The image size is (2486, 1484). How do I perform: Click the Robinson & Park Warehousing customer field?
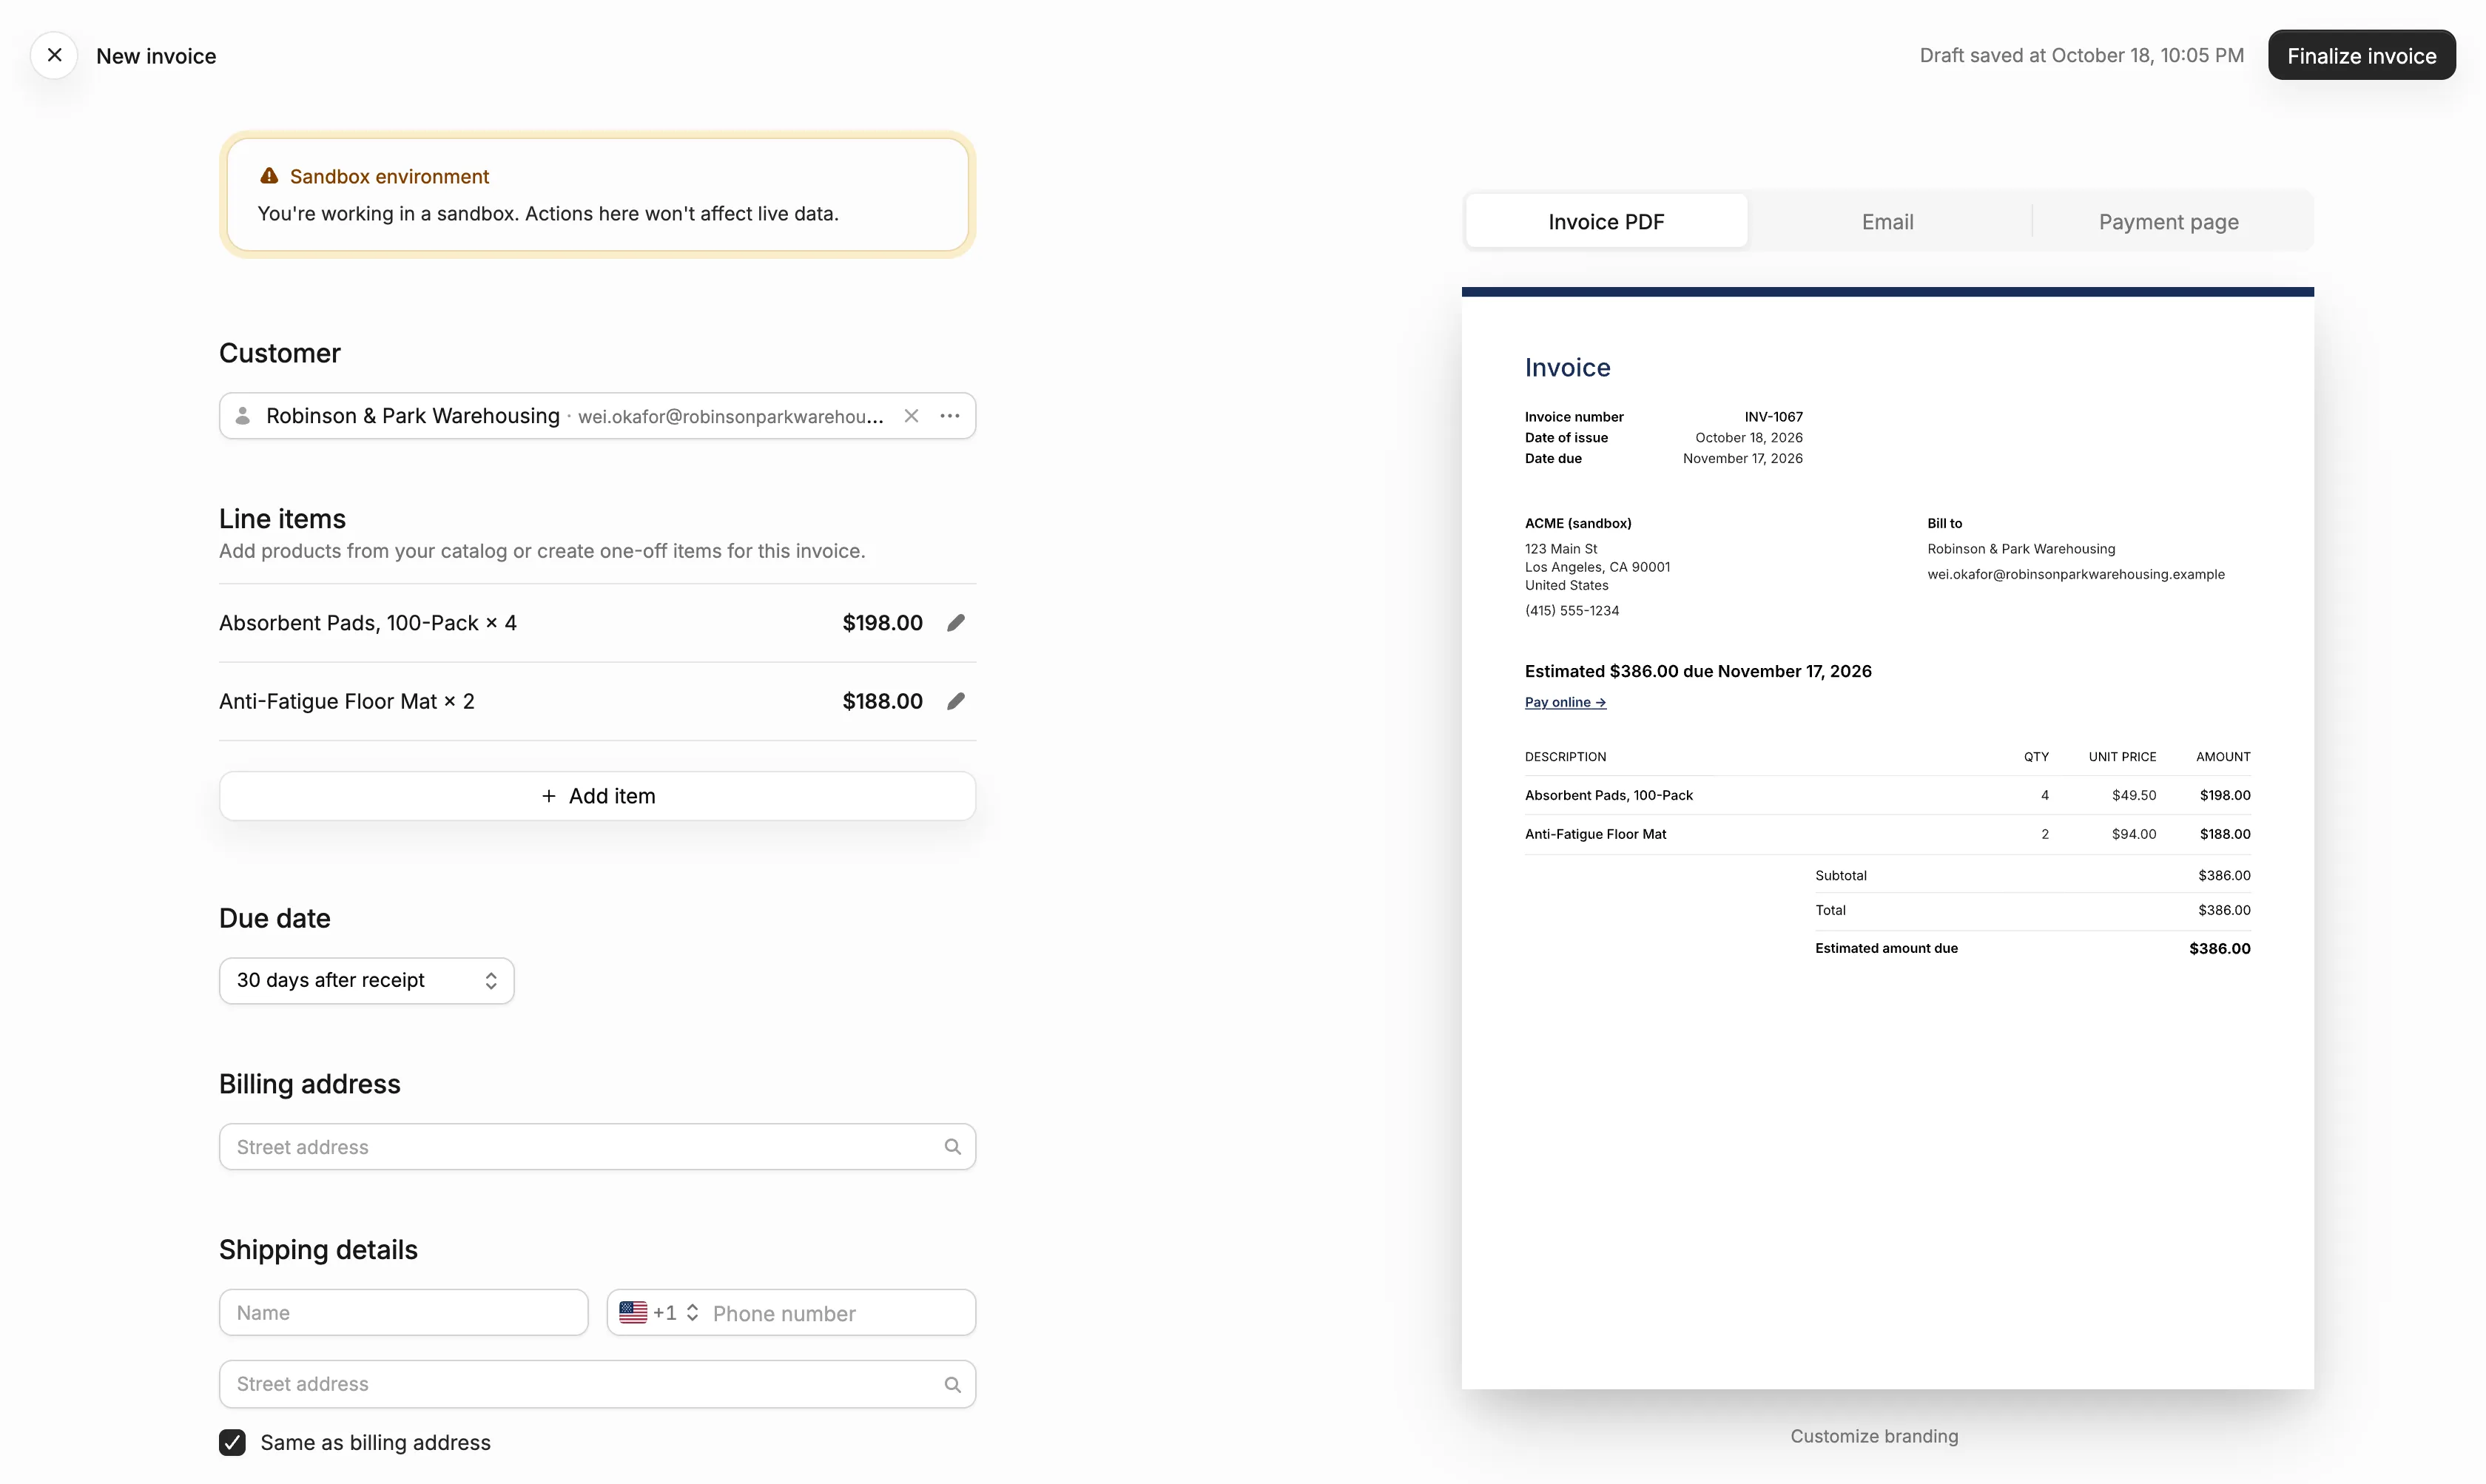pos(597,416)
